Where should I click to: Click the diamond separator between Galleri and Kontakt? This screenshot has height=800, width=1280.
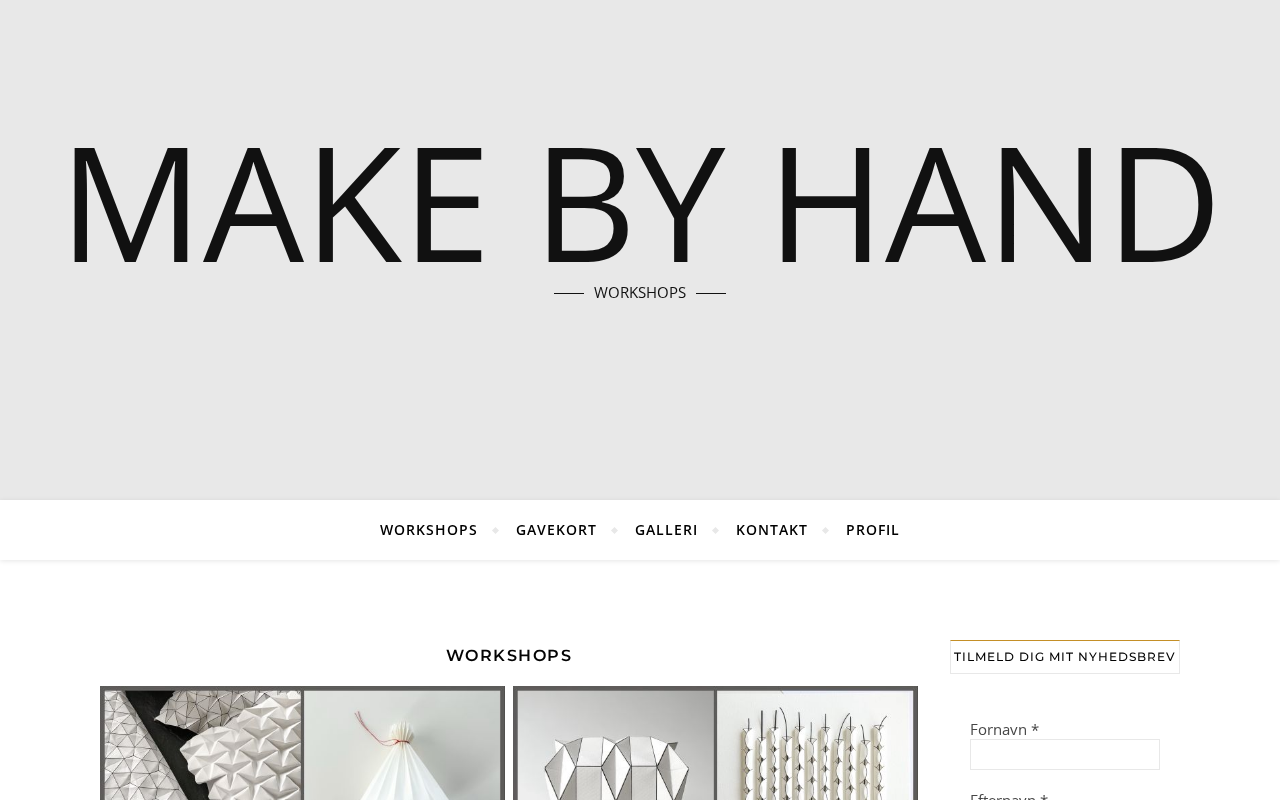point(716,530)
